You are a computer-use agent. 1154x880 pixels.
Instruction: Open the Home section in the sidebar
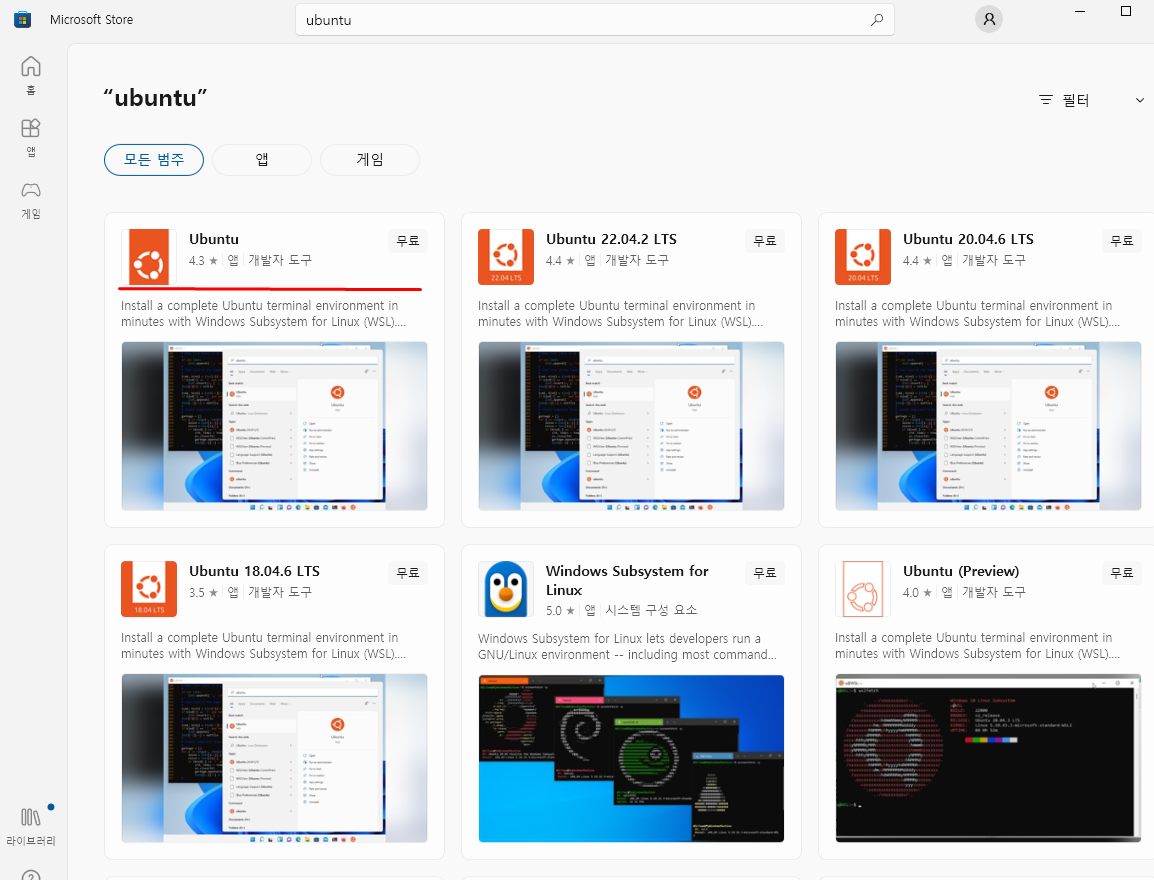click(31, 76)
